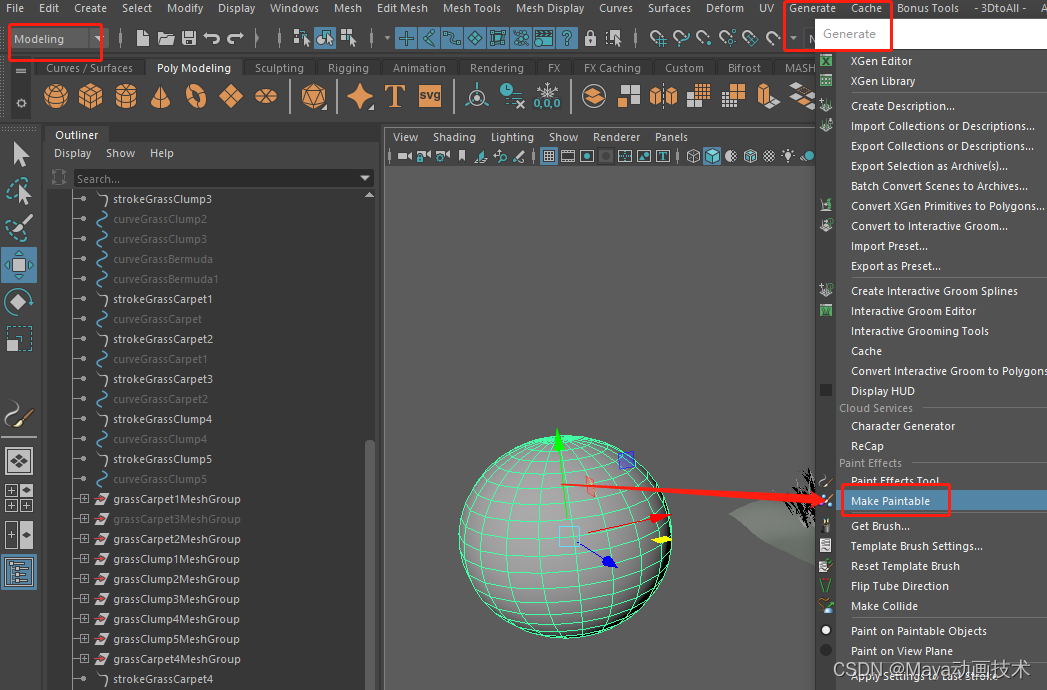Click the polygon cube shelf icon

point(91,97)
